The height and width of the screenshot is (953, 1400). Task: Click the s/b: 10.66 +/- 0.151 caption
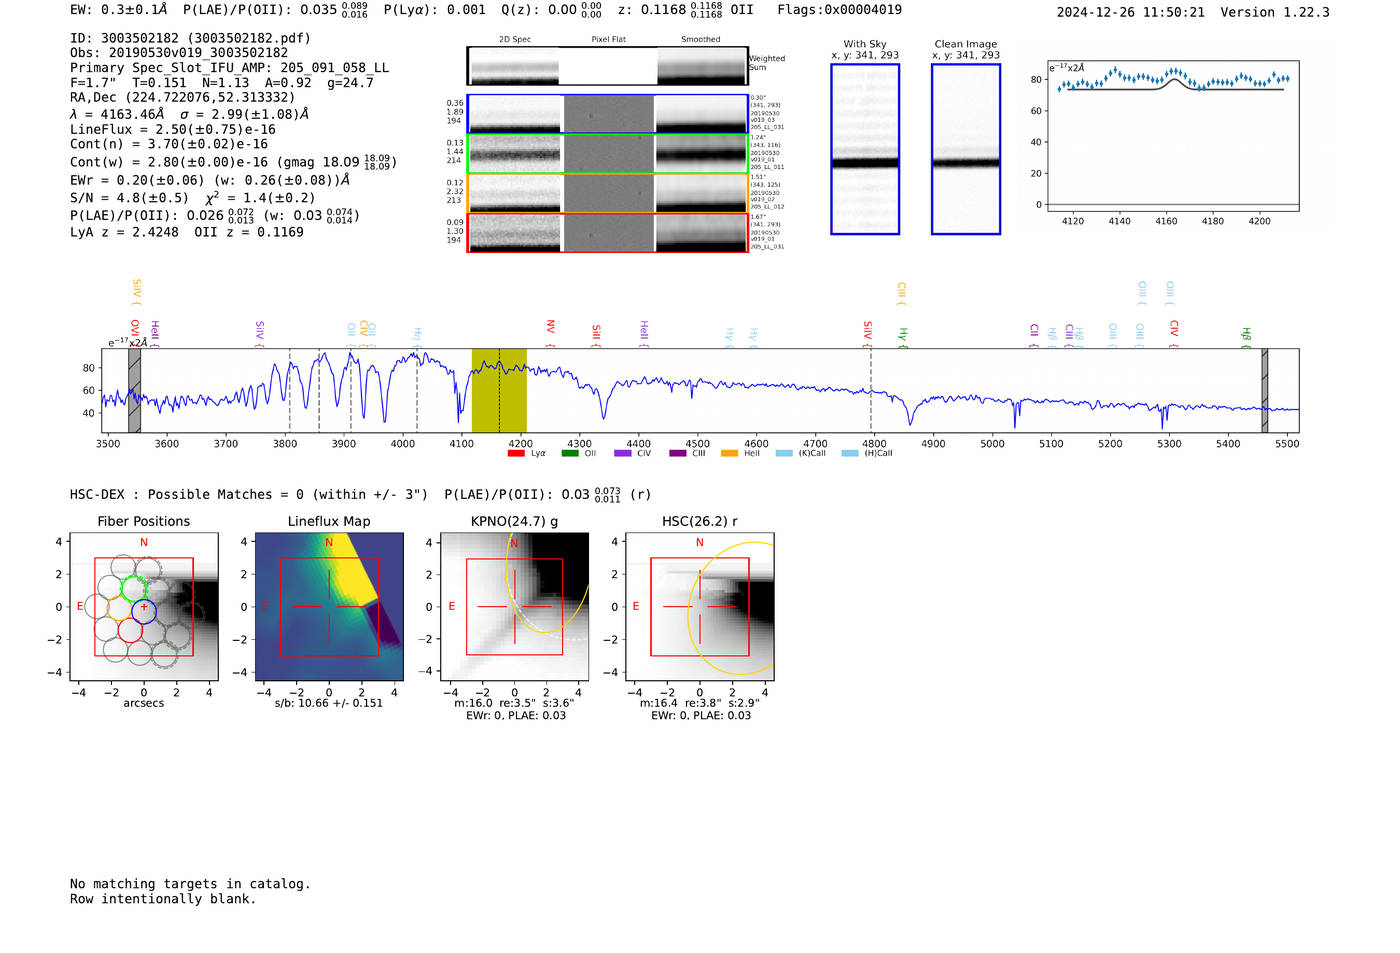329,703
